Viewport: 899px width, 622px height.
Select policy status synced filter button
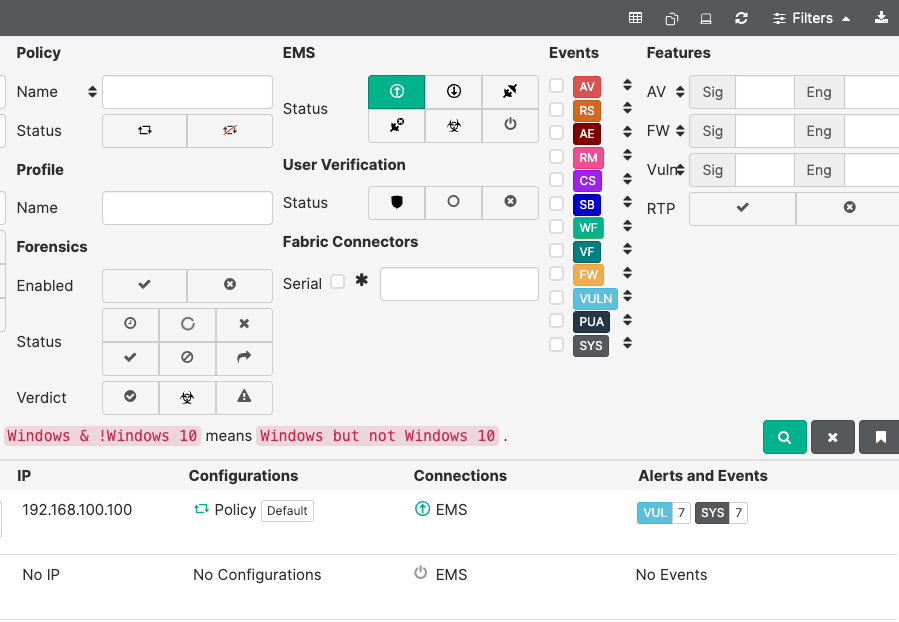(x=144, y=131)
